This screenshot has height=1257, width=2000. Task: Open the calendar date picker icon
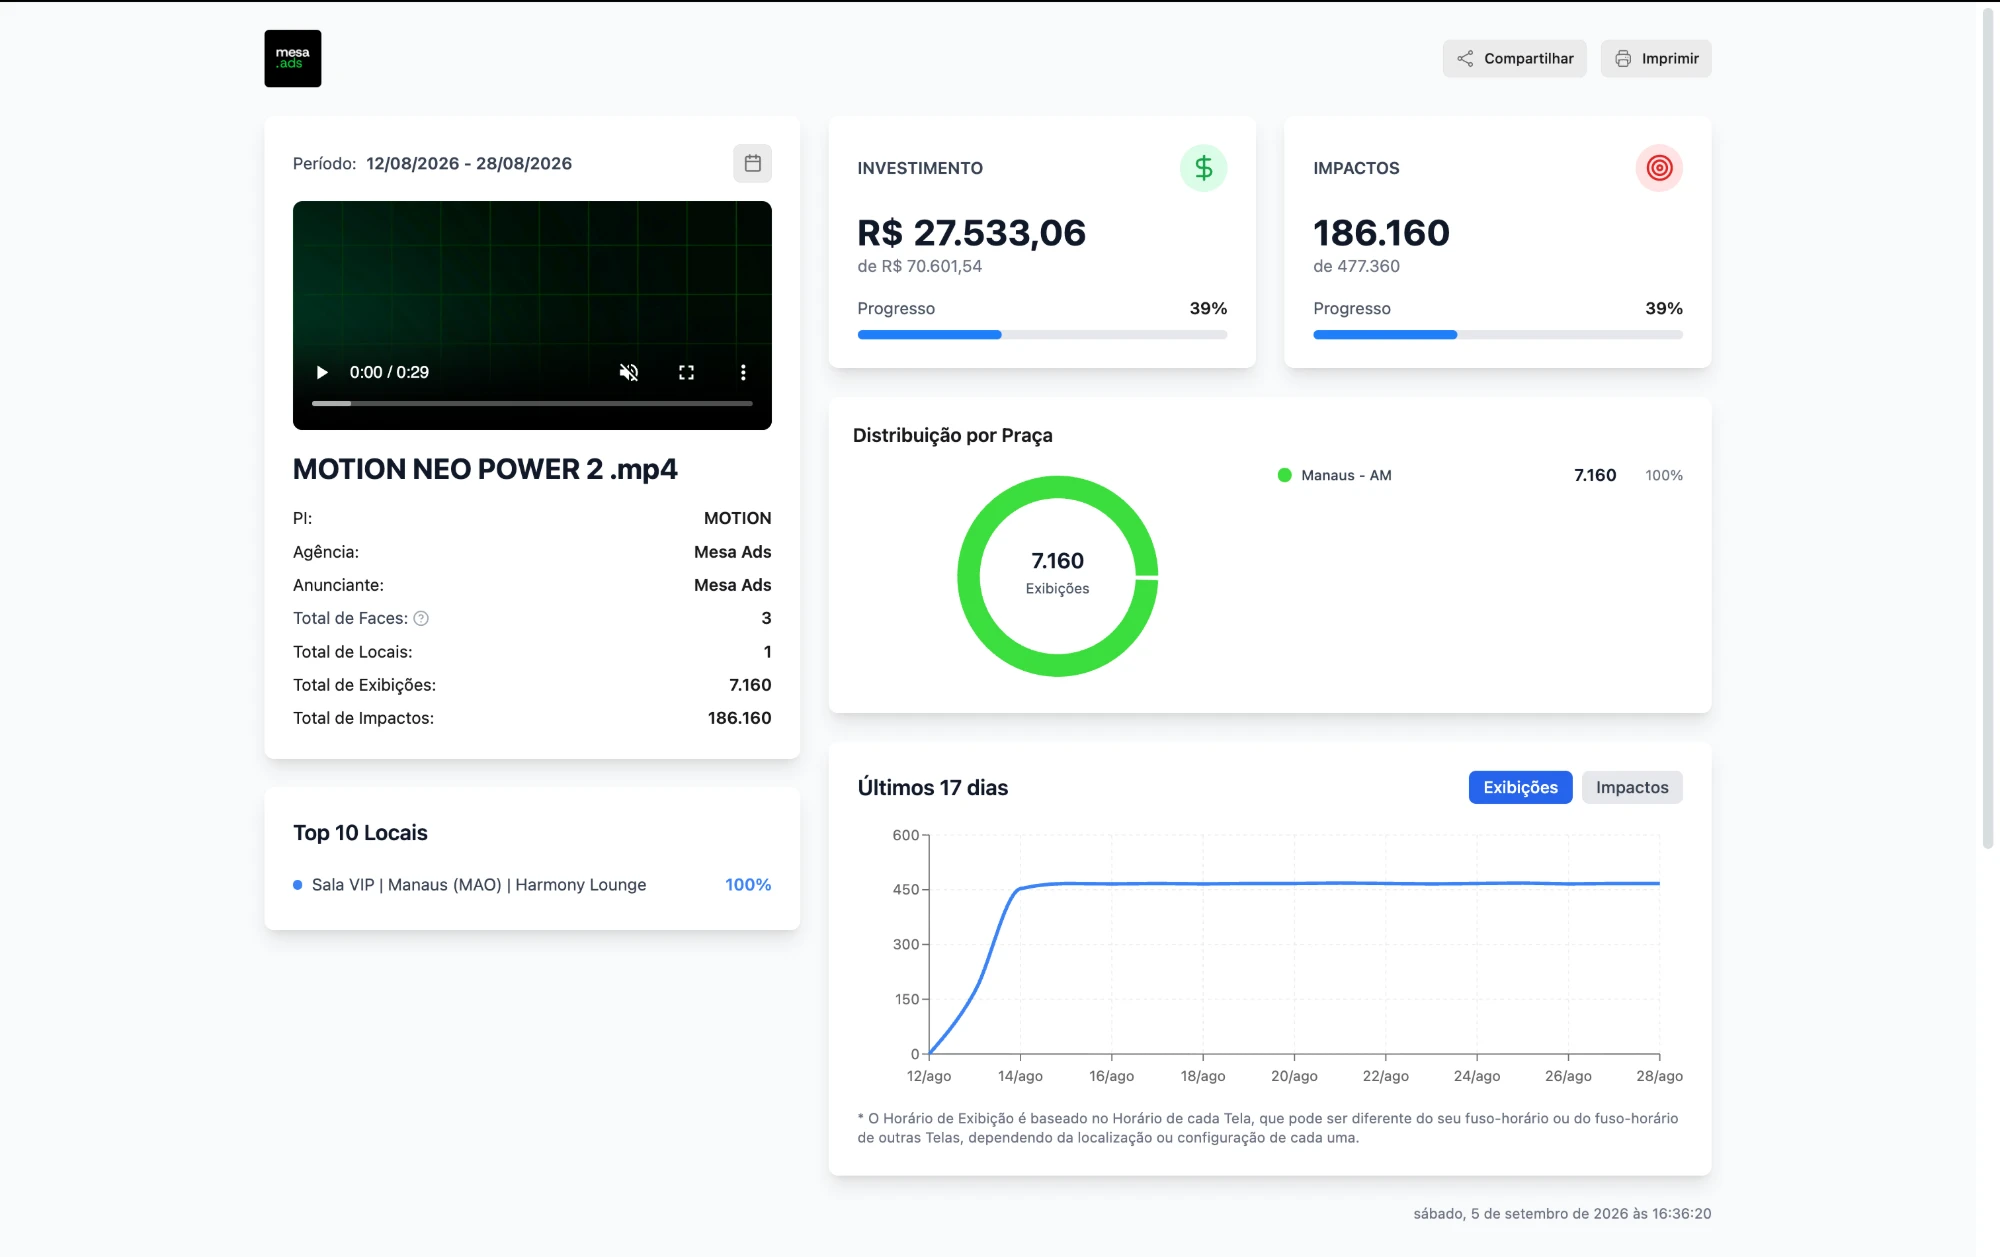point(752,163)
